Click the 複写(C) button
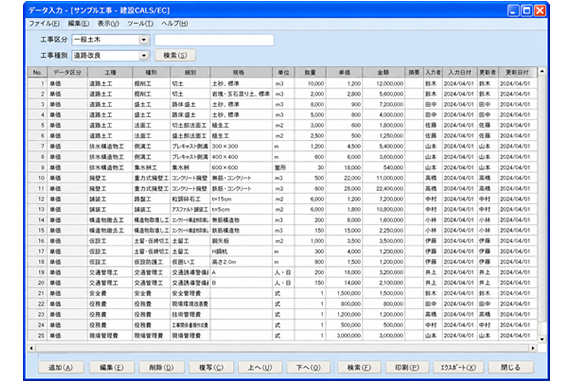The width and height of the screenshot is (573, 382). 211,367
